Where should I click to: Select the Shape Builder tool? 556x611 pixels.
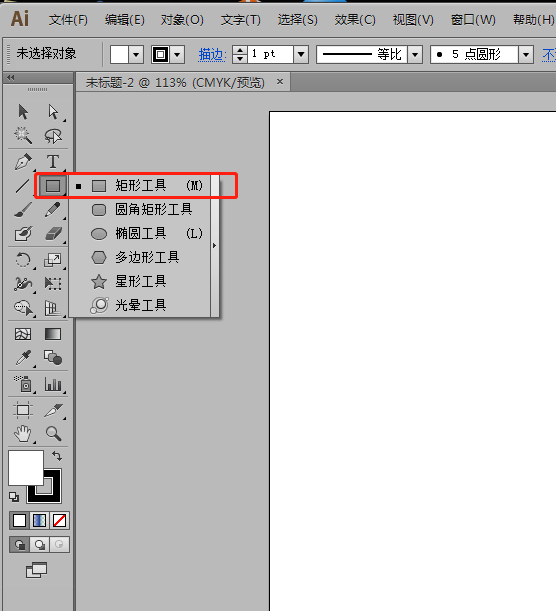(23, 307)
